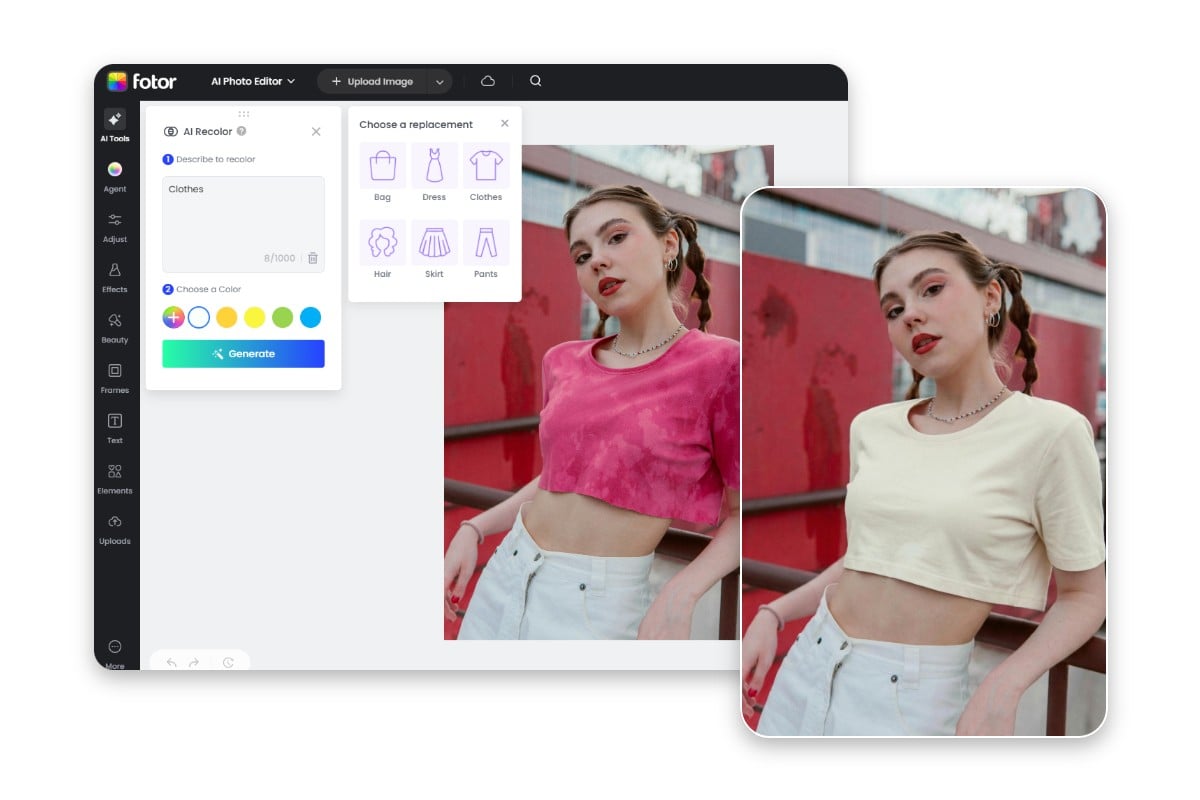Open the Agent tool in sidebar
Viewport: 1200px width, 800px height.
[x=115, y=176]
